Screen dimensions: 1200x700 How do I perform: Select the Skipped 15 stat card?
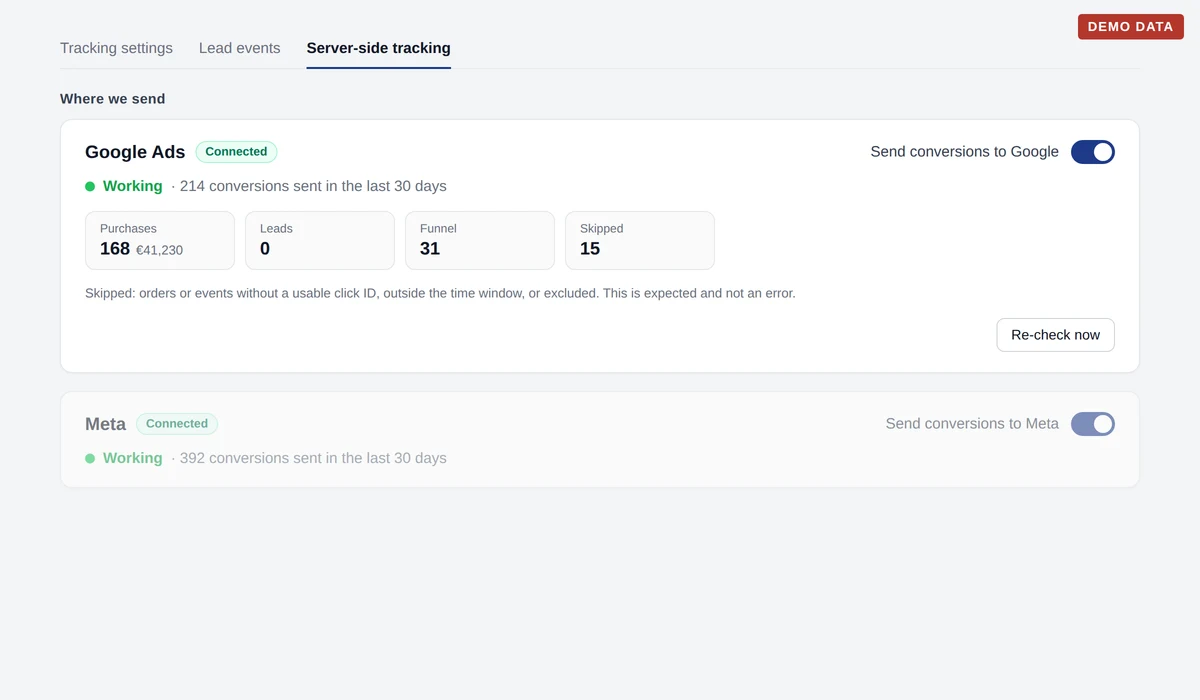tap(640, 240)
